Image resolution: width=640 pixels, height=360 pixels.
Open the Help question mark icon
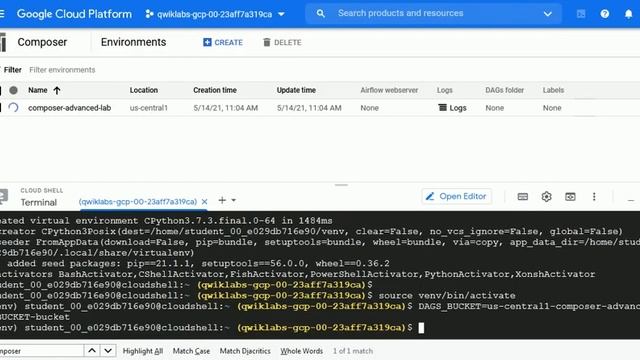pos(604,14)
